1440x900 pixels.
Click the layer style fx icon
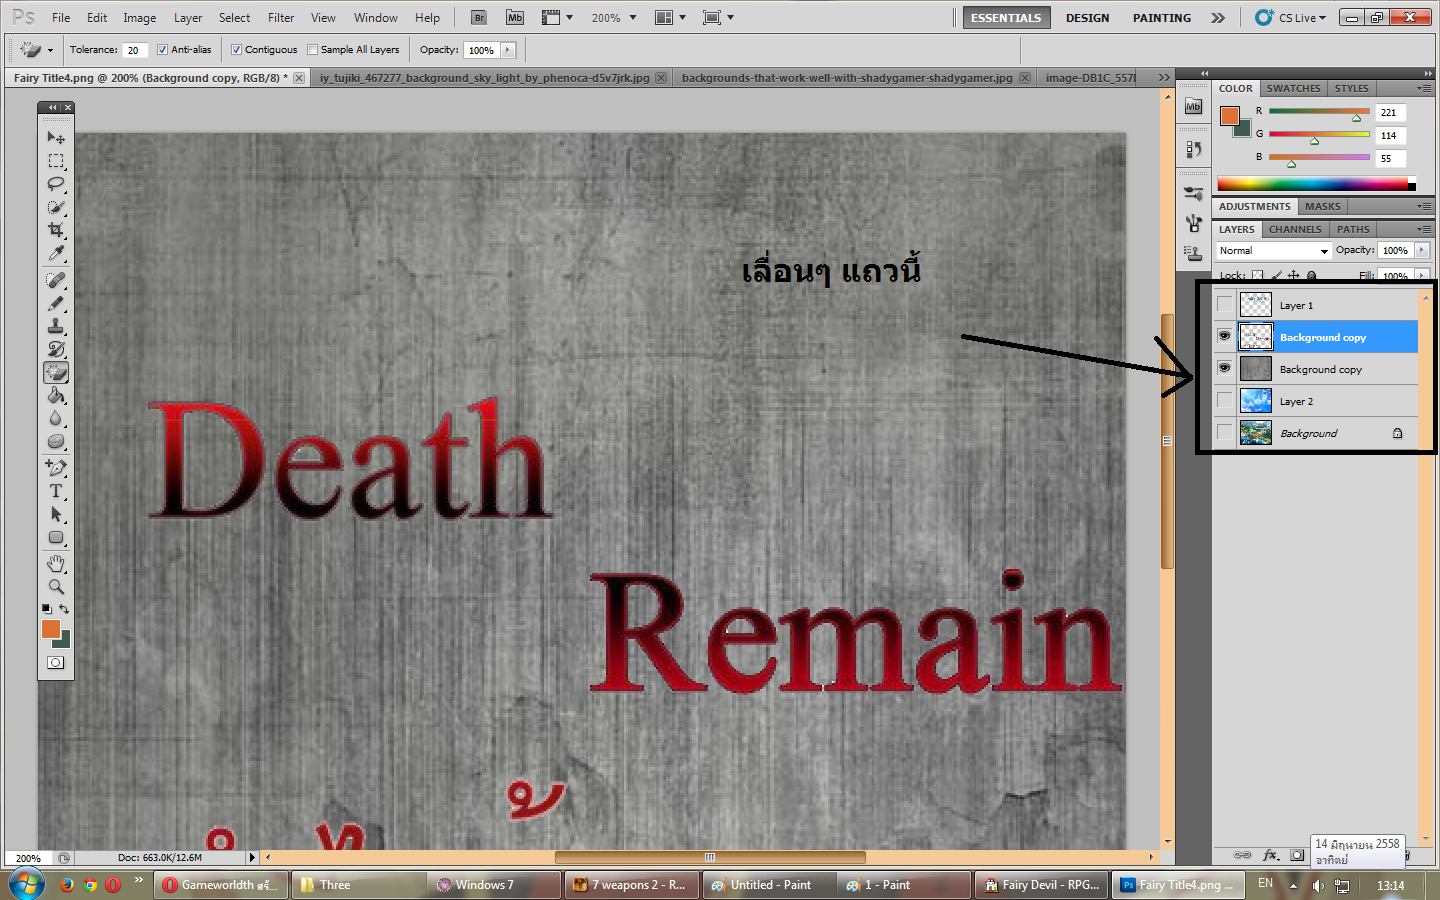1271,855
